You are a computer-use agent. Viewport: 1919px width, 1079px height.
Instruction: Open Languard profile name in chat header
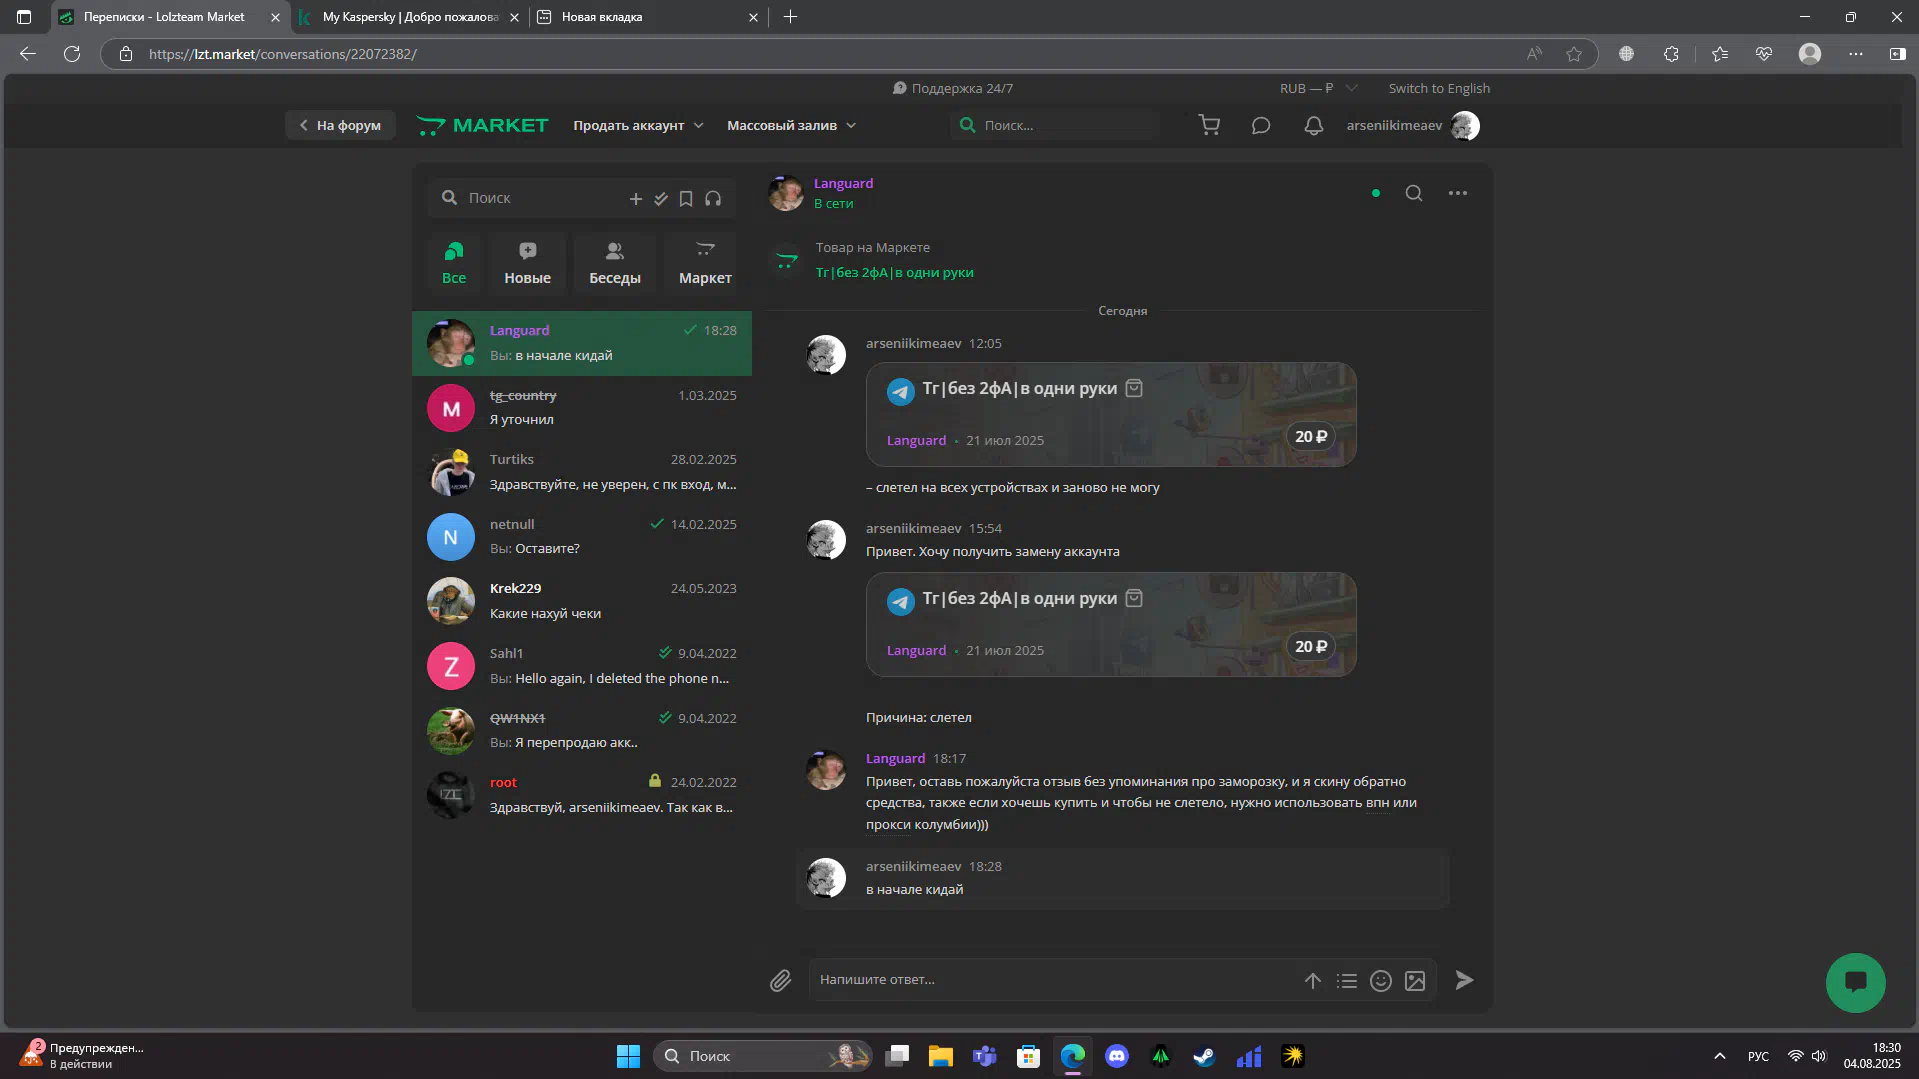pyautogui.click(x=843, y=183)
